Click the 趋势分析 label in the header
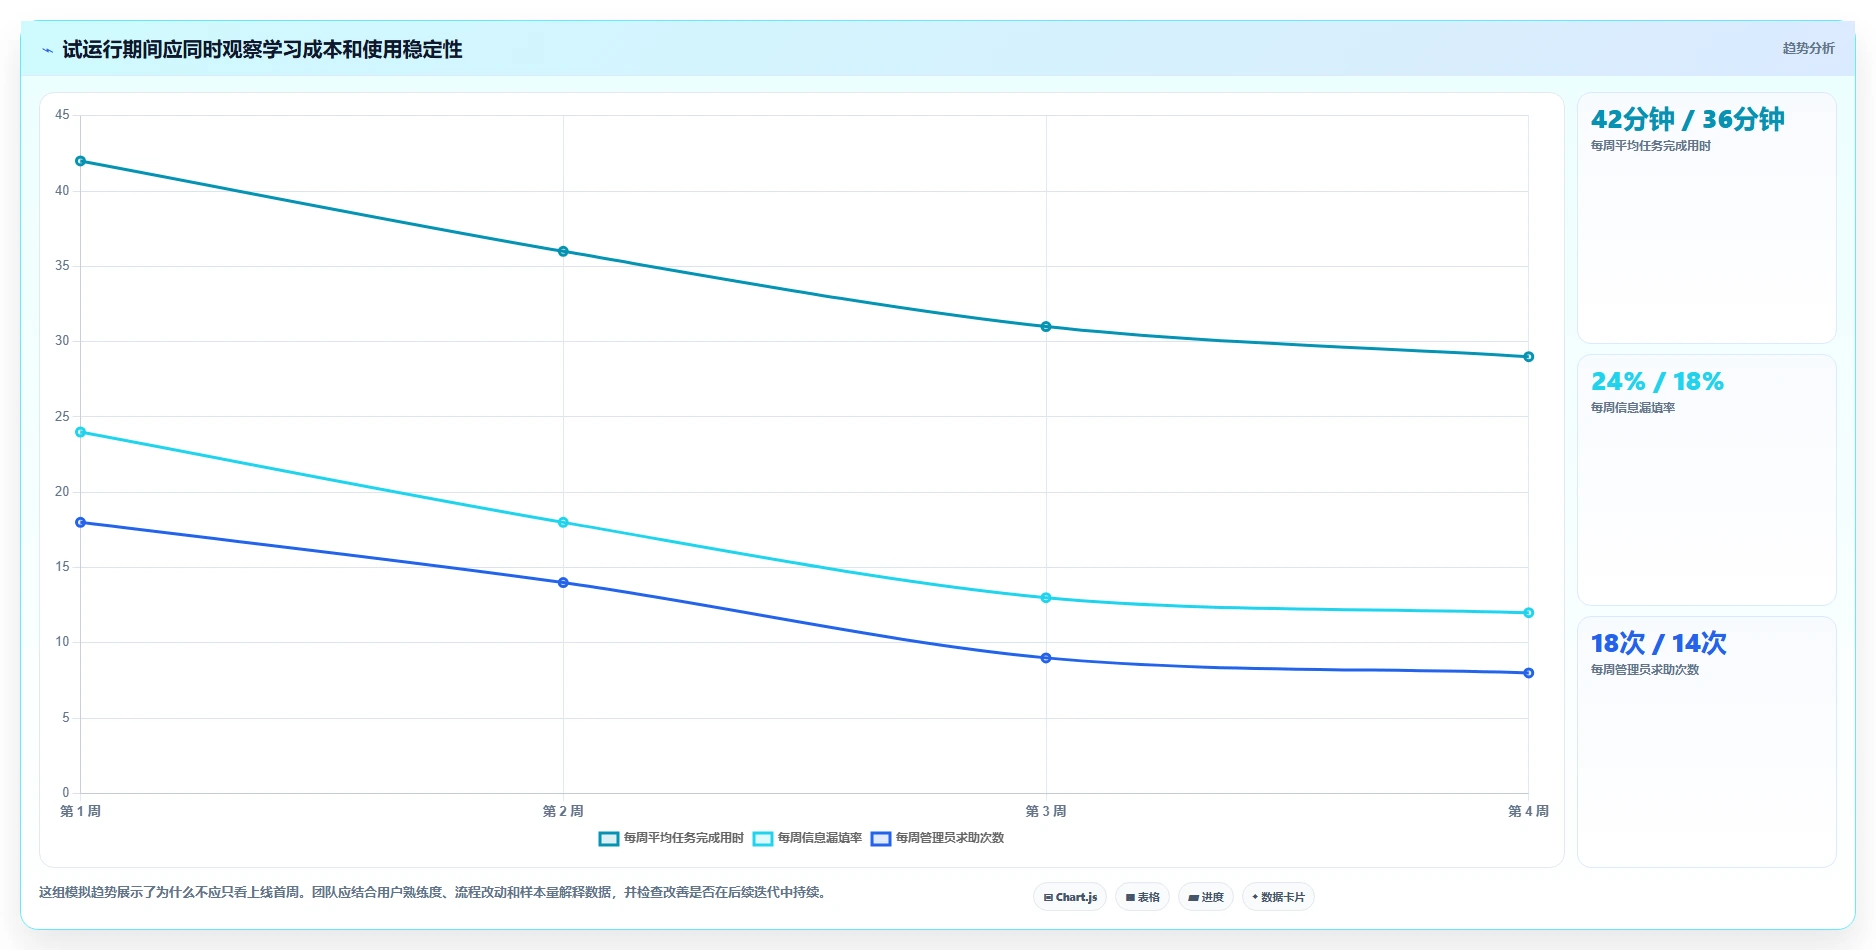This screenshot has width=1876, height=950. [1808, 48]
